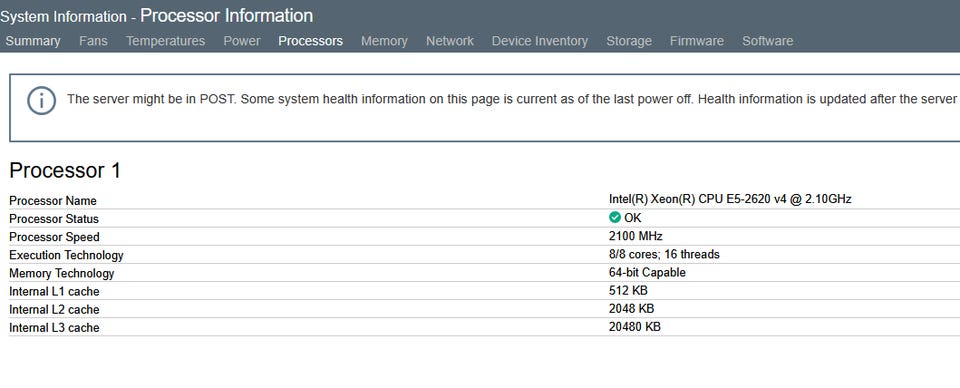The image size is (960, 388).
Task: Click the green OK status icon
Action: [x=615, y=217]
